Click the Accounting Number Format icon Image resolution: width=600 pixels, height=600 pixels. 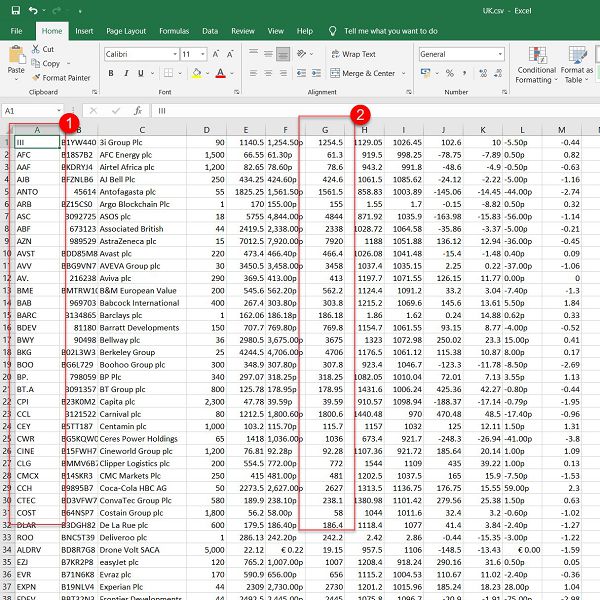[x=425, y=73]
